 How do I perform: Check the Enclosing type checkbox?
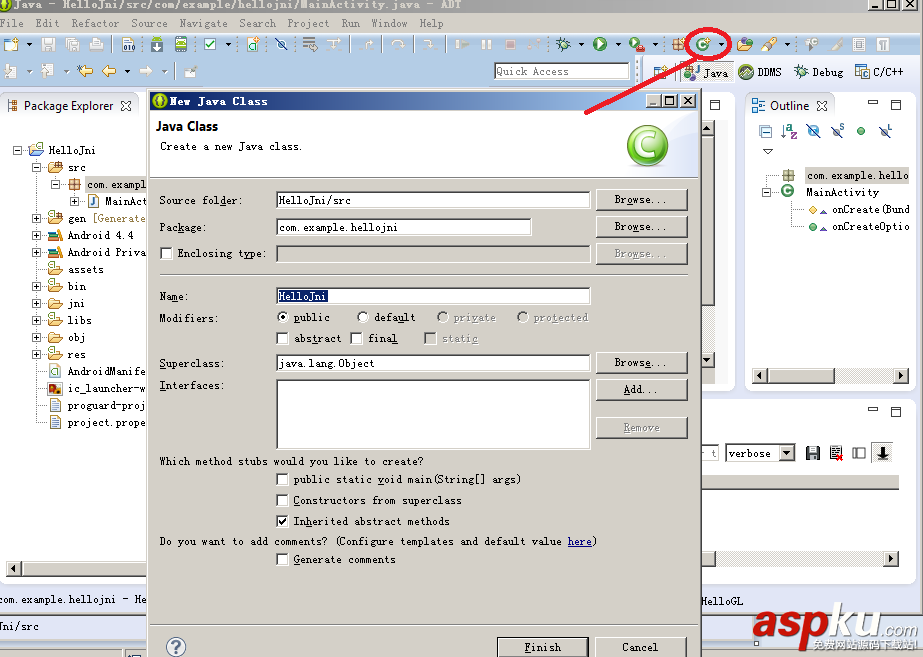[x=167, y=253]
